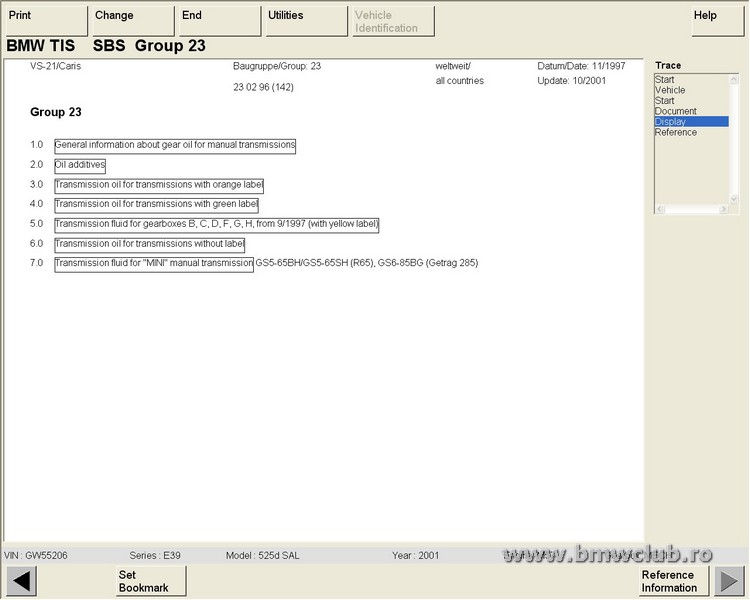The height and width of the screenshot is (600, 750).
Task: Open MINI manual transmission fluid link
Action: point(154,264)
